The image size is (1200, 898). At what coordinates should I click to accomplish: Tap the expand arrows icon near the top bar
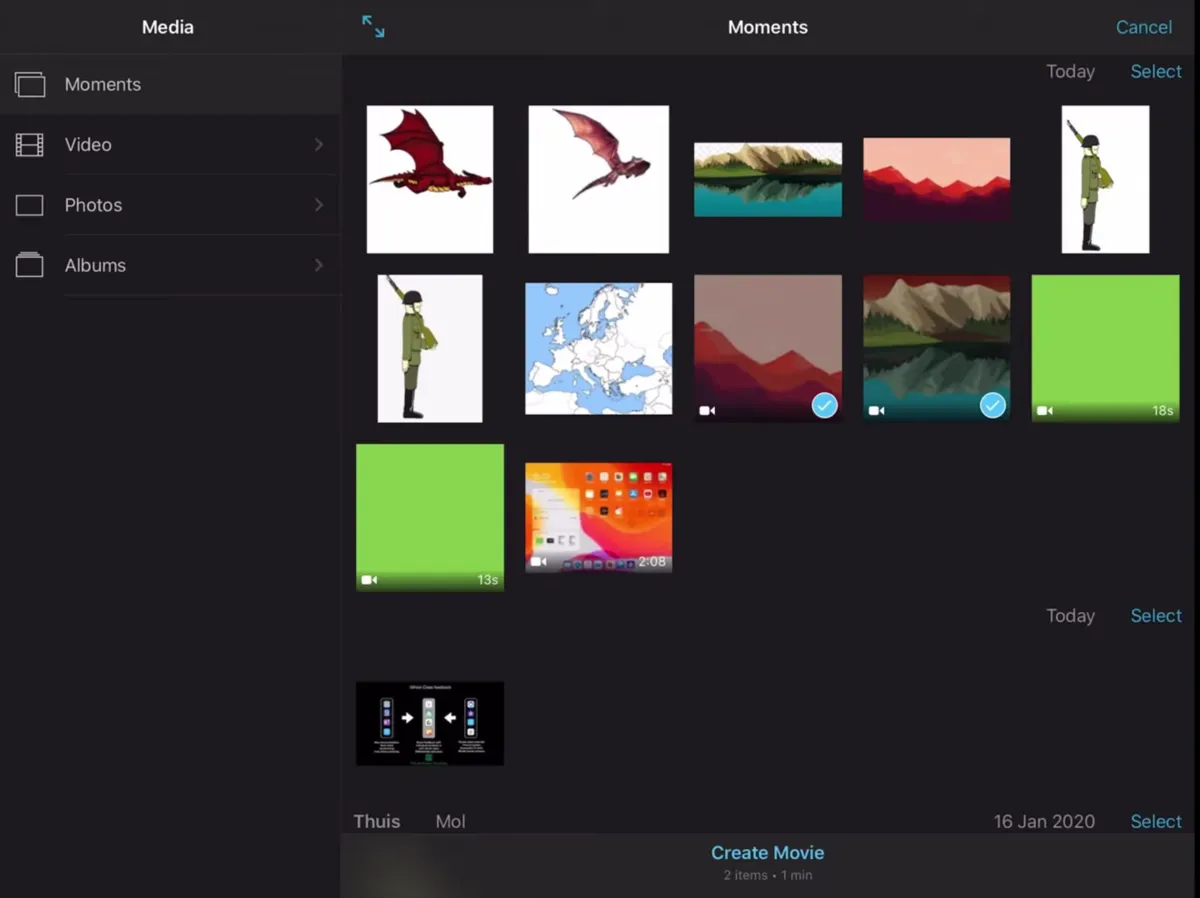tap(372, 27)
